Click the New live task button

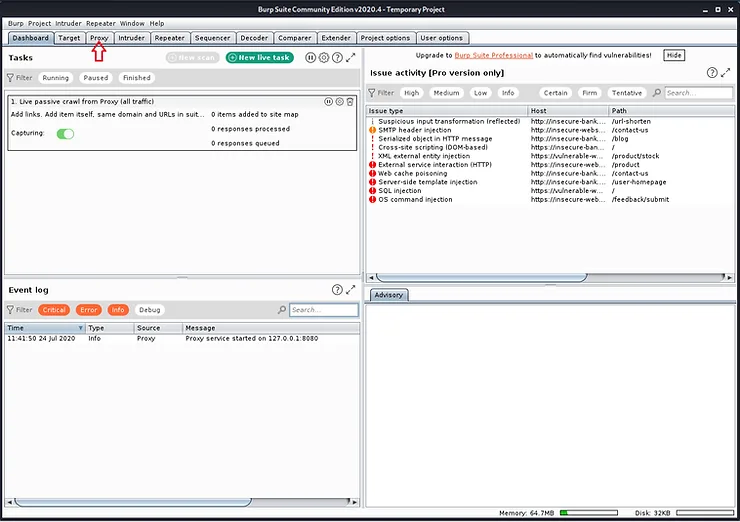point(260,58)
